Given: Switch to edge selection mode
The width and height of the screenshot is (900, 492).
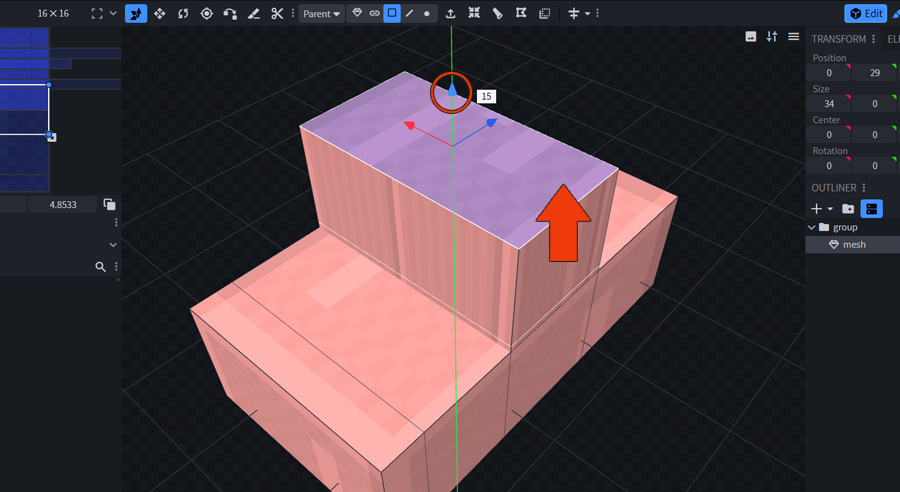Looking at the screenshot, I should (x=410, y=14).
